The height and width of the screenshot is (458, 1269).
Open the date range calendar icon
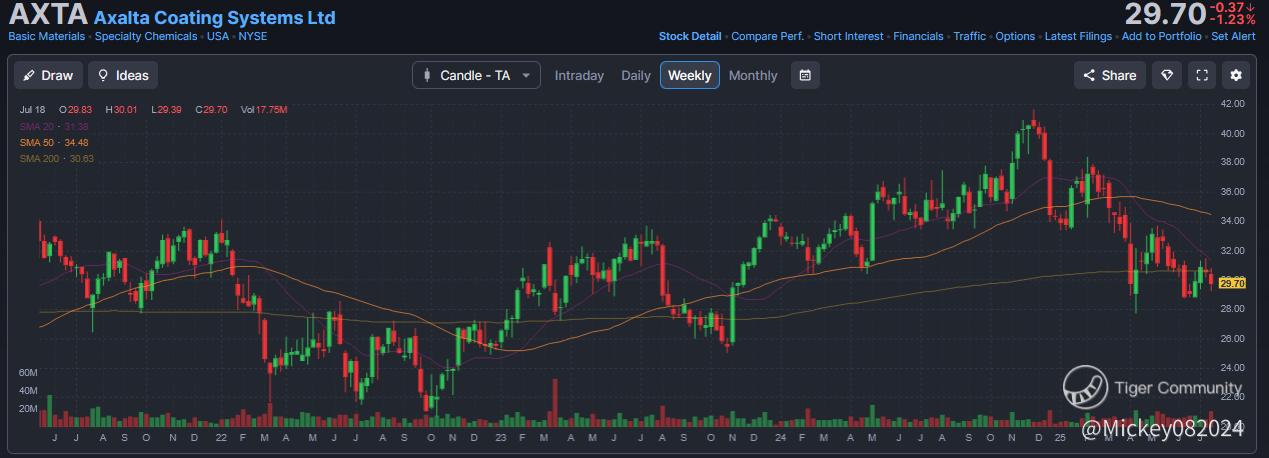point(805,75)
